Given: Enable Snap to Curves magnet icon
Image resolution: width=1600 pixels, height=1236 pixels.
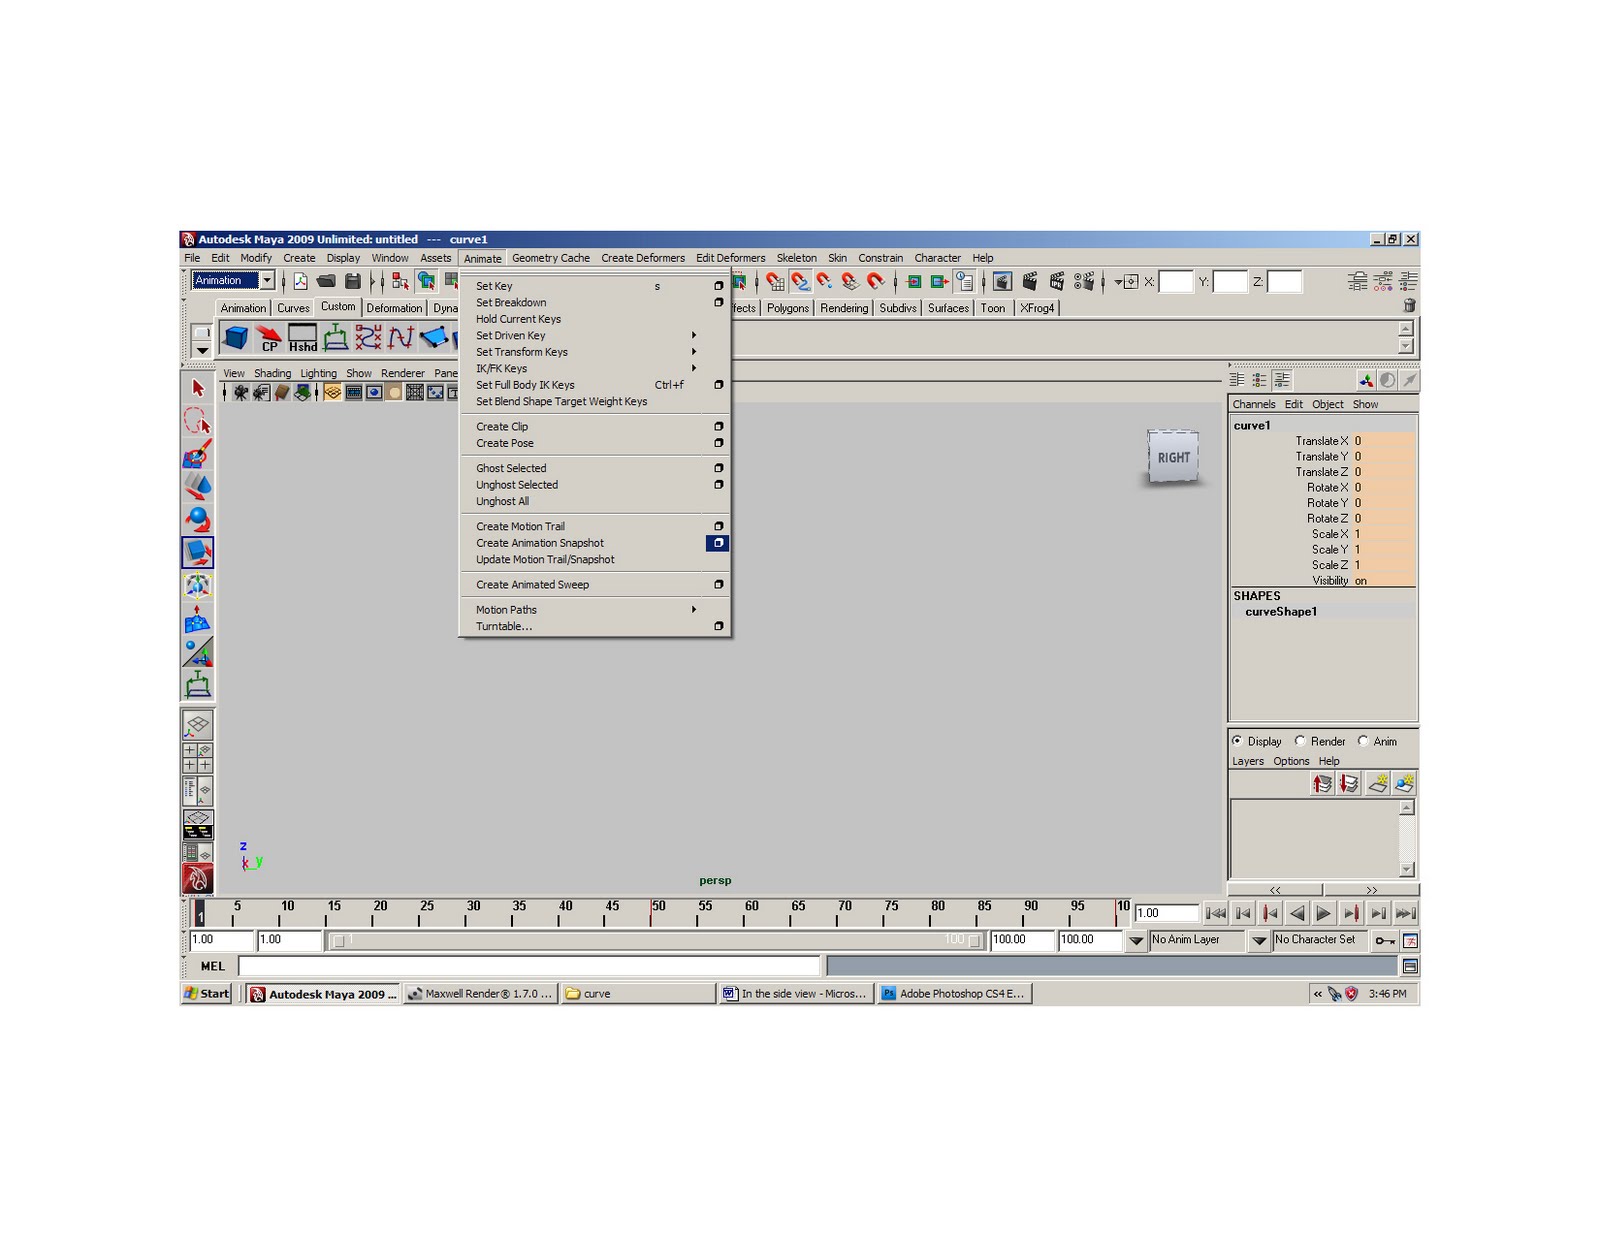Looking at the screenshot, I should click(800, 282).
